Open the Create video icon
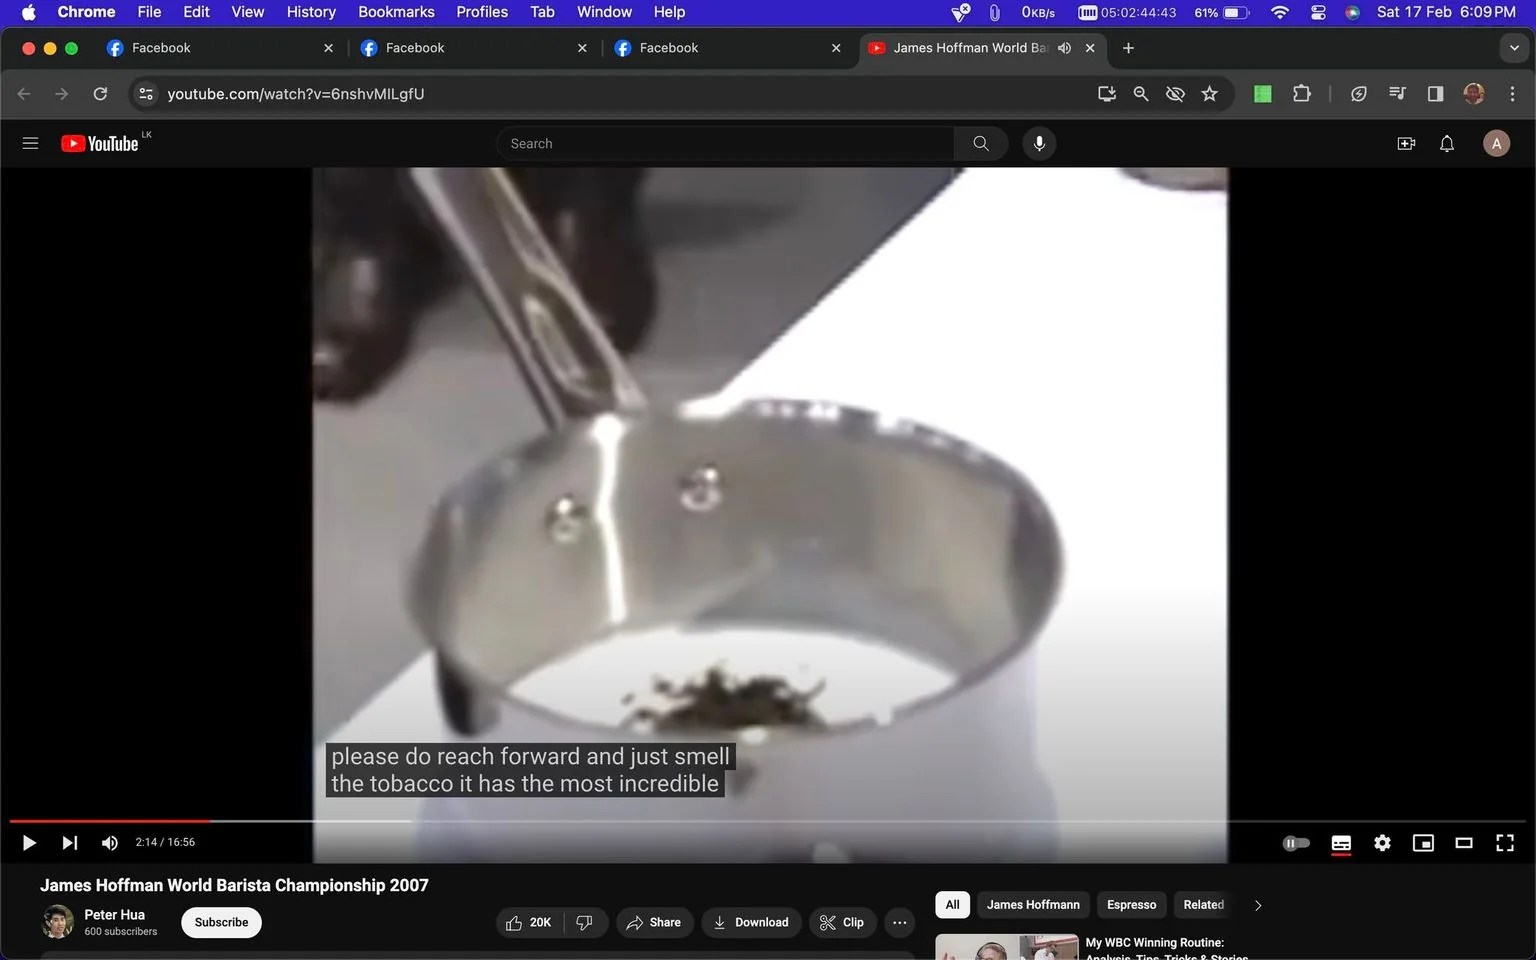 point(1406,143)
